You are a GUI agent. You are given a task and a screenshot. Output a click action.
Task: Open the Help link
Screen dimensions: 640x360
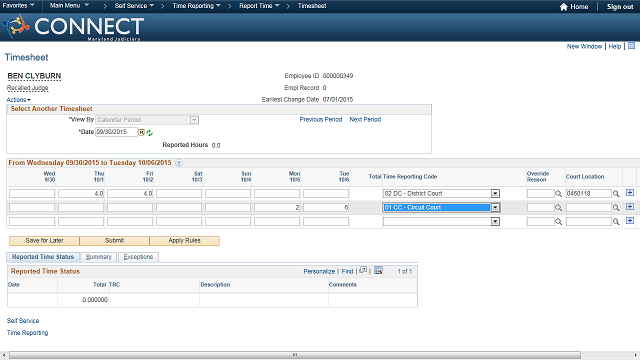615,47
